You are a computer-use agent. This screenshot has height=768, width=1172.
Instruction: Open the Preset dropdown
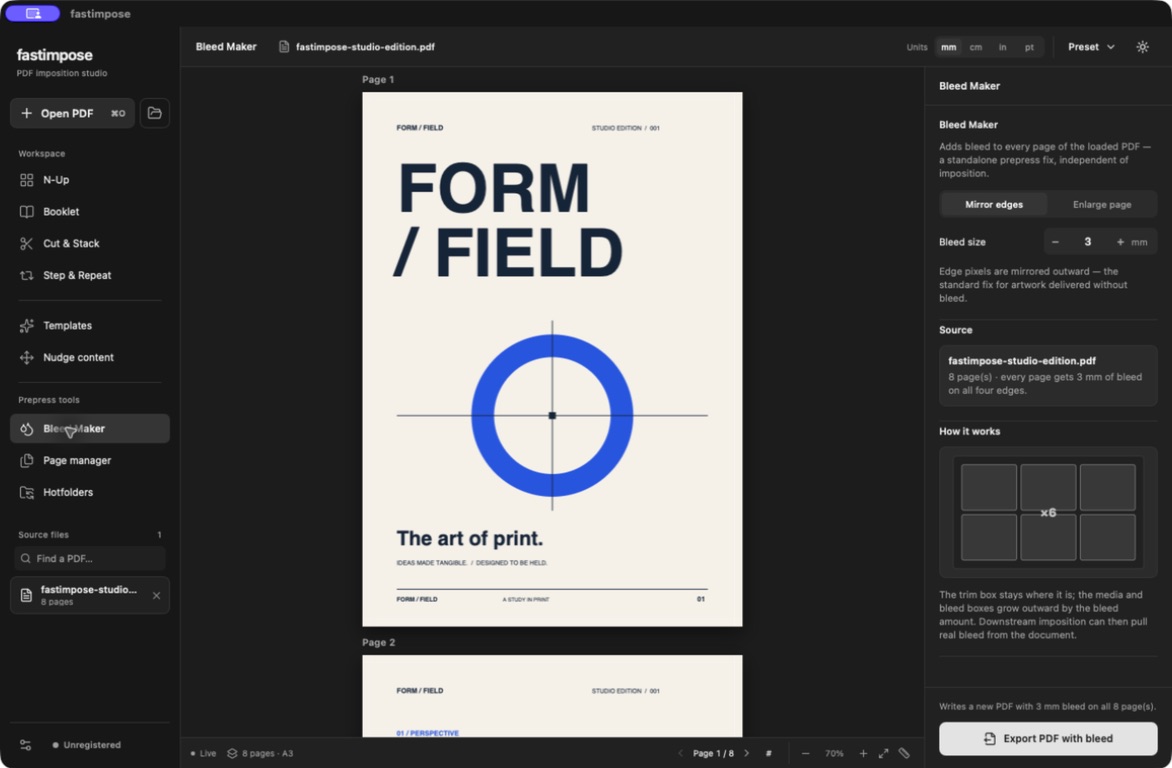[x=1091, y=46]
